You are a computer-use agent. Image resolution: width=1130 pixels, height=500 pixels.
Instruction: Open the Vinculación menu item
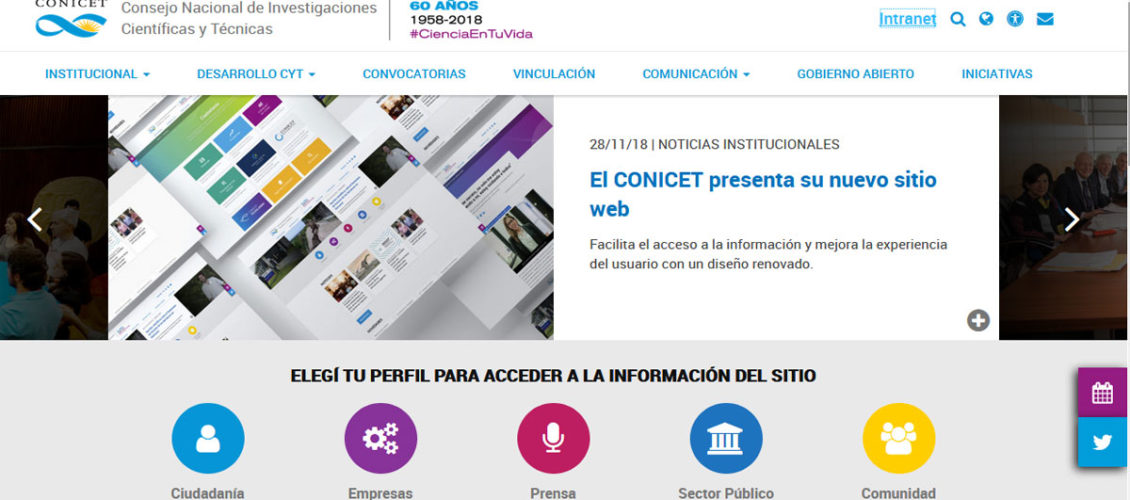pyautogui.click(x=554, y=73)
